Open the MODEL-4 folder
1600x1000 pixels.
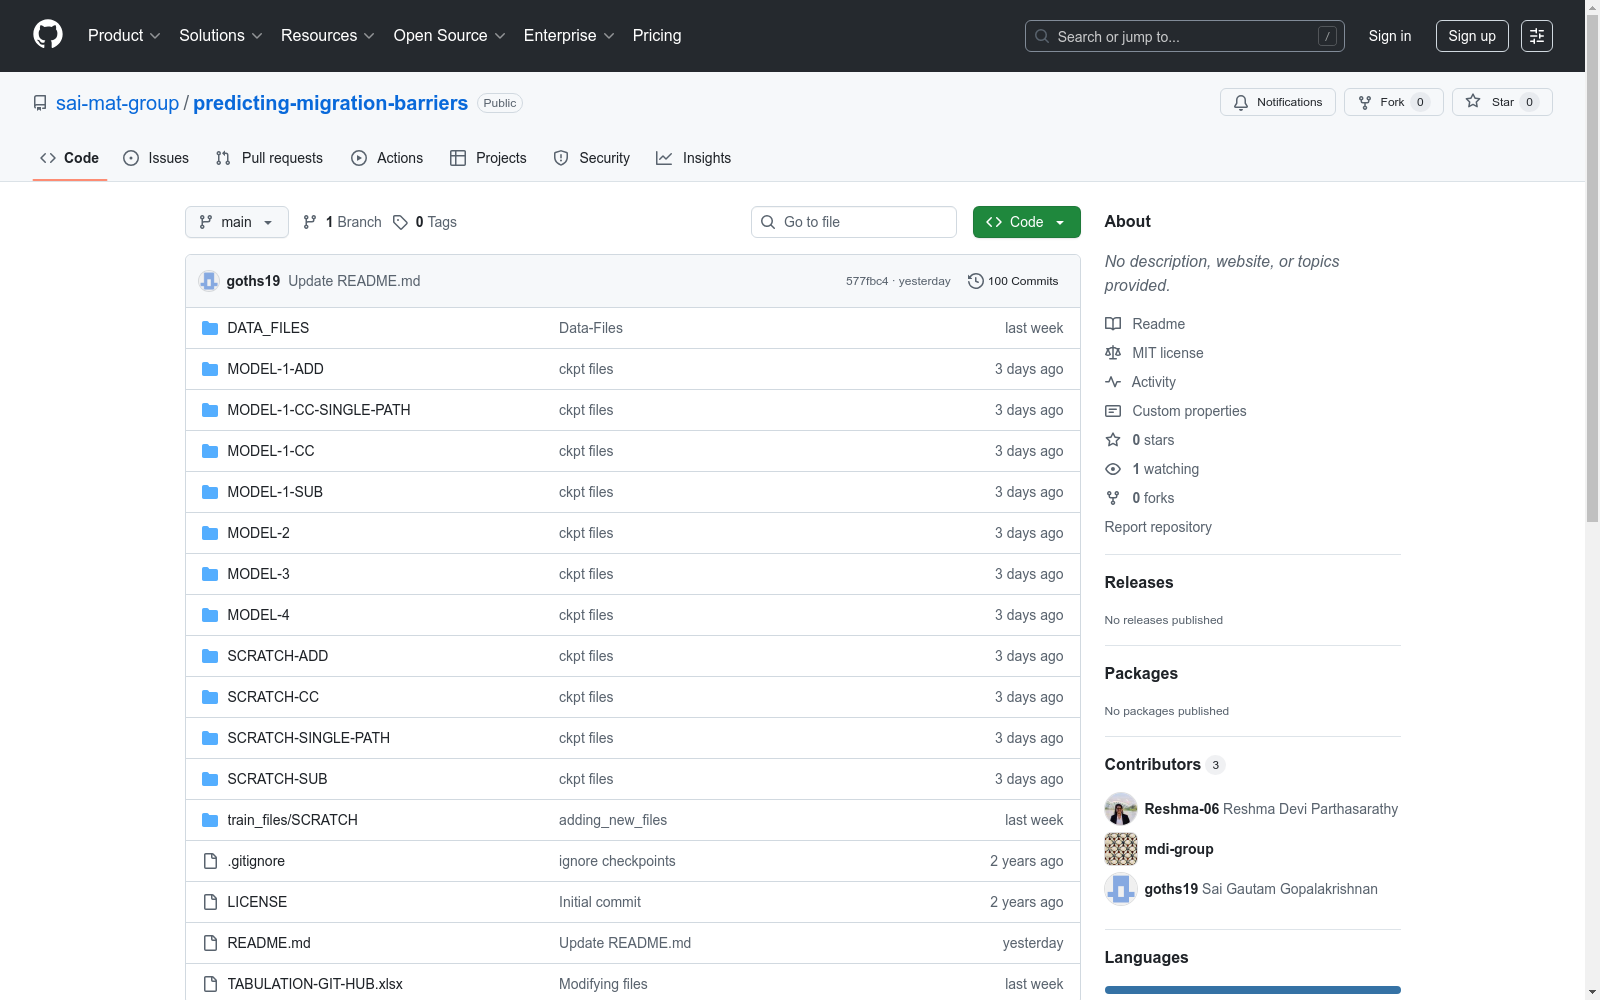[259, 615]
